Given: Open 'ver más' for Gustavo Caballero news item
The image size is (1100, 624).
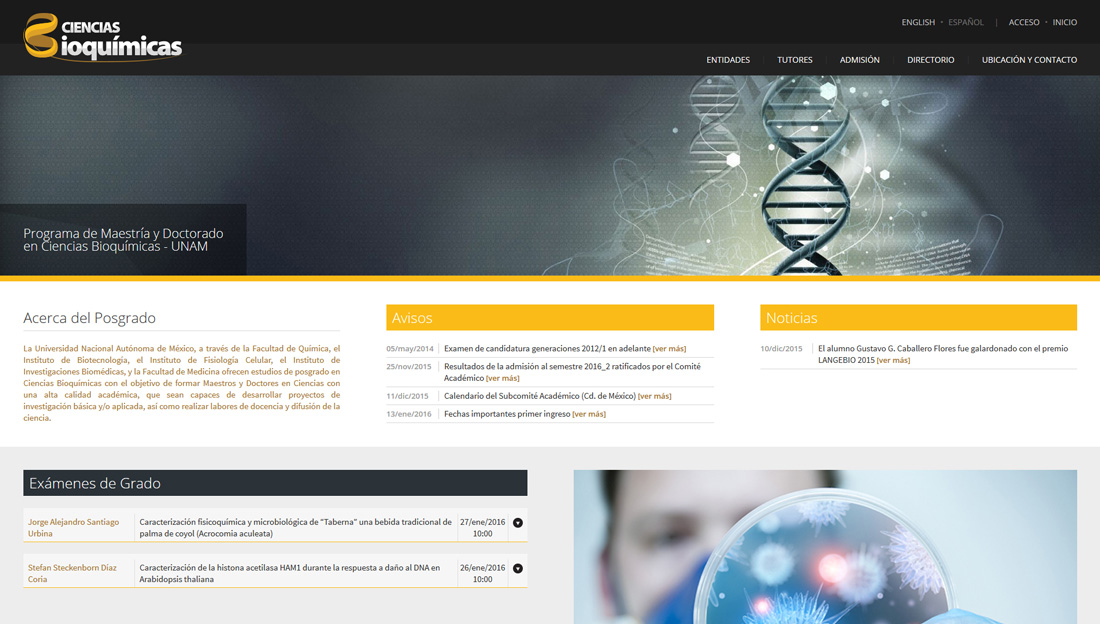Looking at the screenshot, I should point(893,361).
